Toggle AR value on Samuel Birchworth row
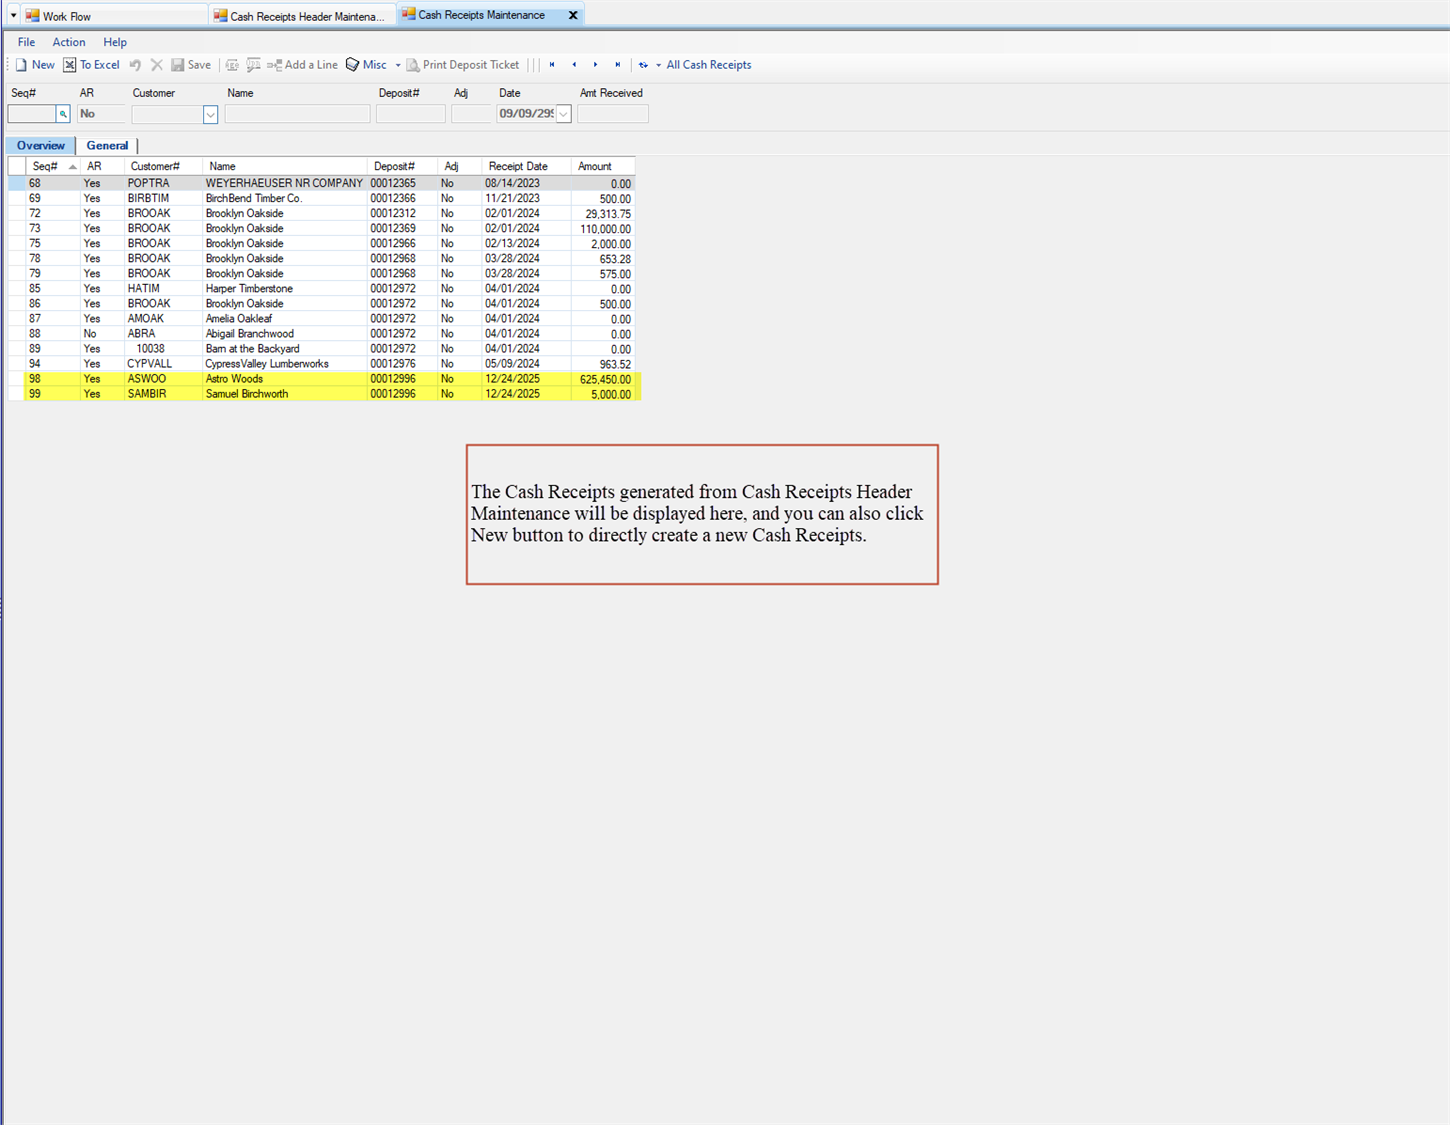The width and height of the screenshot is (1450, 1125). [x=92, y=393]
